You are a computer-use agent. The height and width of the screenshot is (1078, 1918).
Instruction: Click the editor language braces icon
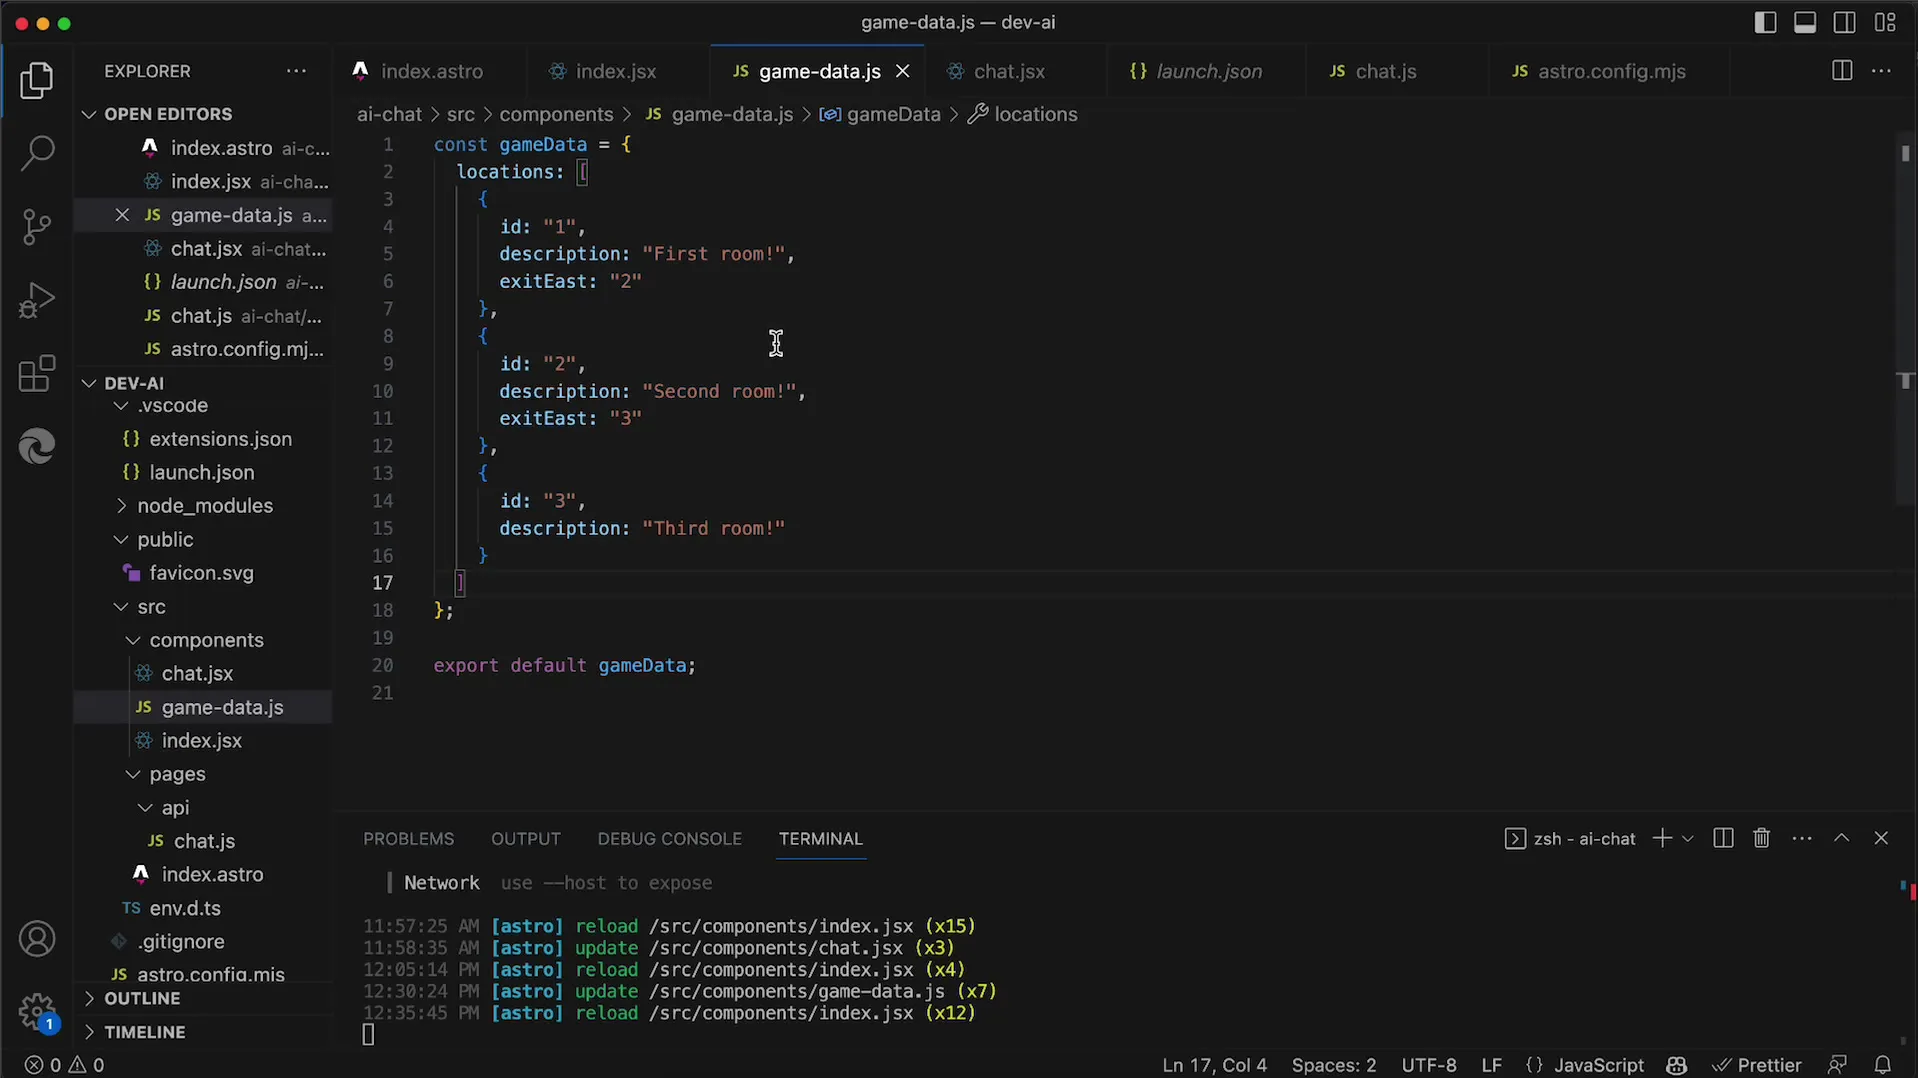point(1534,1065)
